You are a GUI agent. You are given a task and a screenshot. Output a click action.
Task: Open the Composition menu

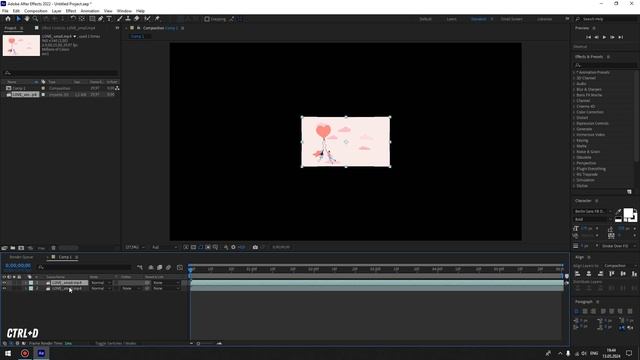[36, 11]
